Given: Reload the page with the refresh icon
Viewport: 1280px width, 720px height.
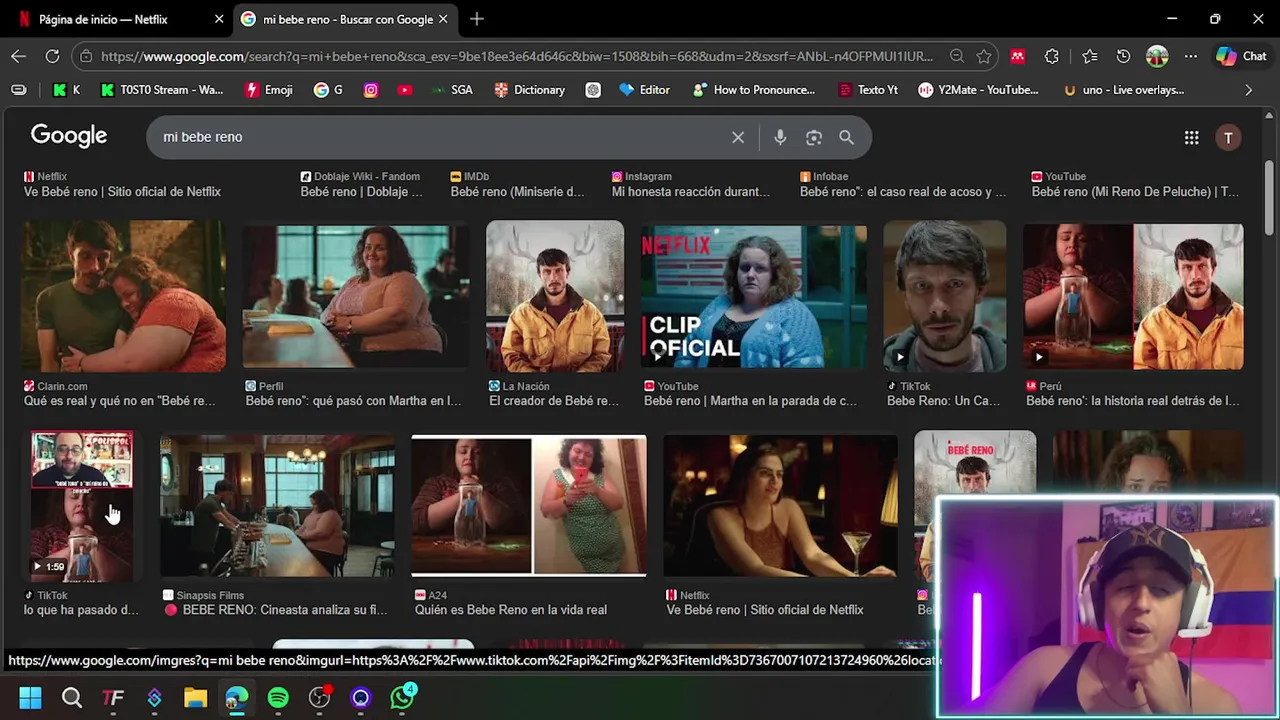Looking at the screenshot, I should 52,56.
